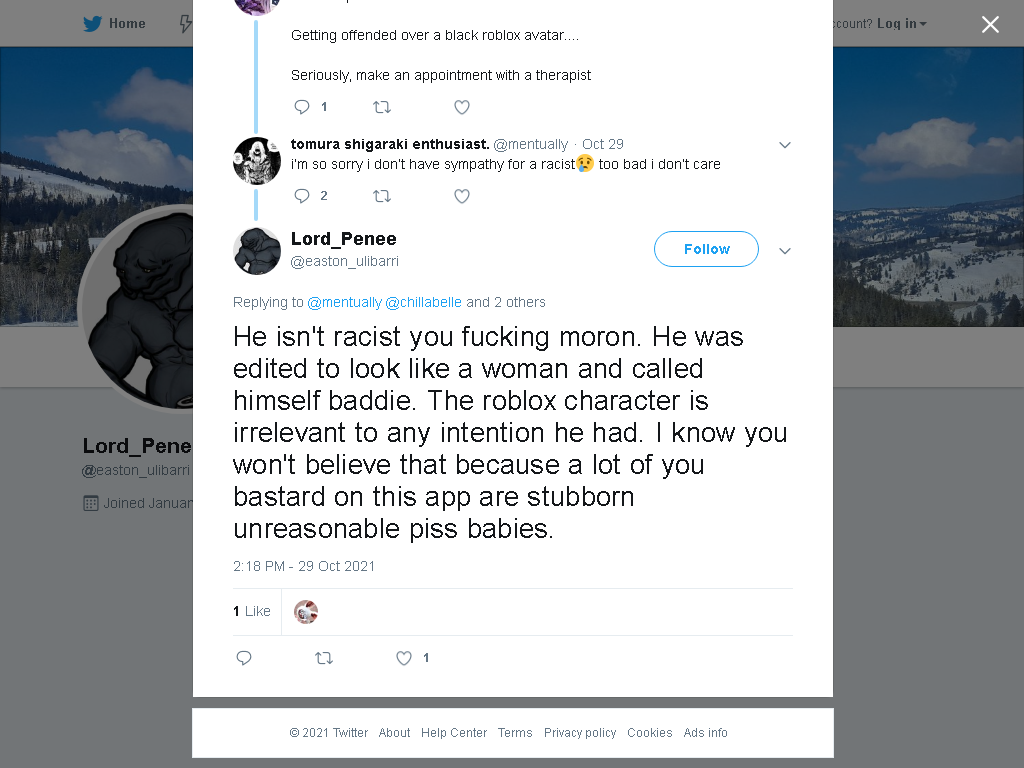Click reply icon on the therapist tweet
1024x768 pixels.
click(302, 107)
